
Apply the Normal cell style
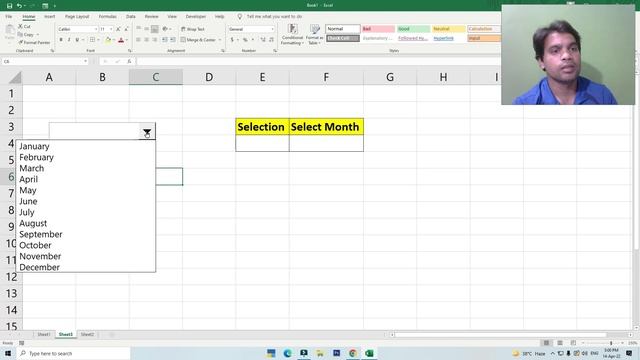(x=343, y=29)
